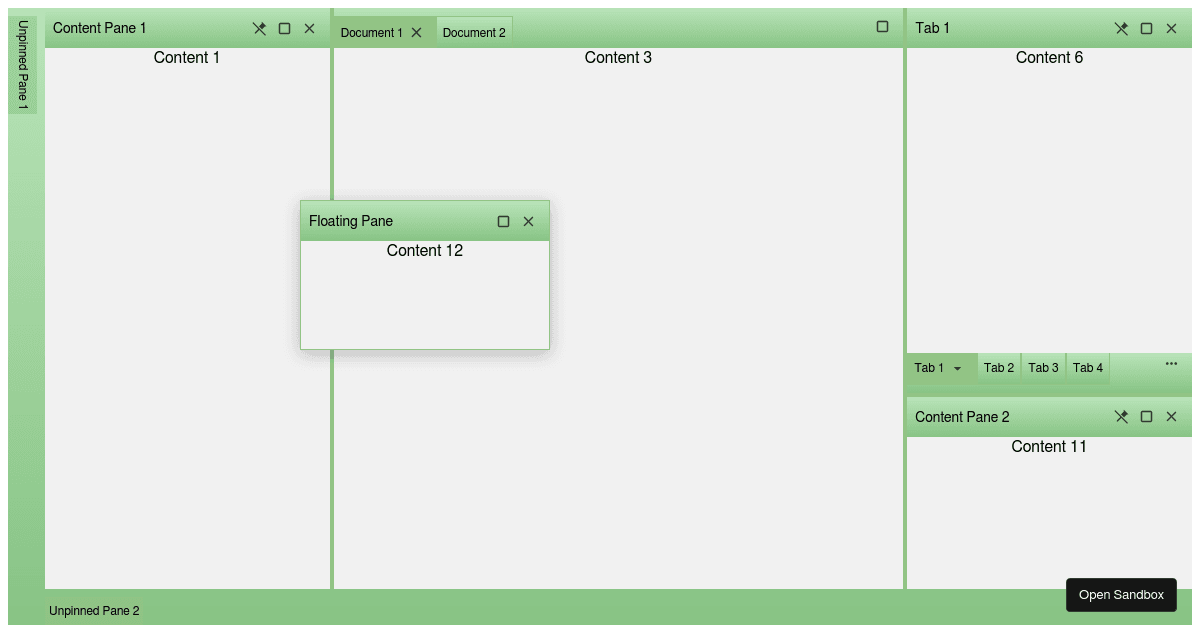Viewport: 1200px width, 630px height.
Task: Click the Open Sandbox button
Action: click(x=1121, y=595)
